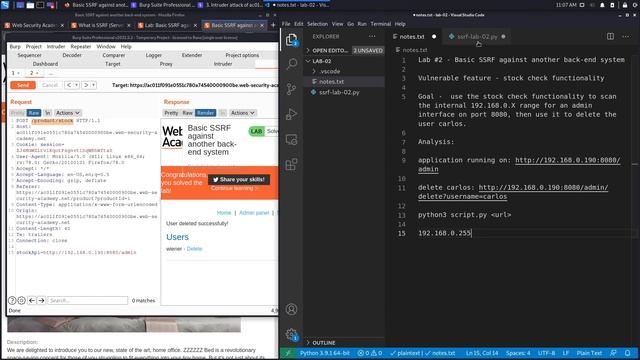This screenshot has width=640, height=360.
Task: Open history back dropdown arrow in Repeater
Action: coord(76,85)
